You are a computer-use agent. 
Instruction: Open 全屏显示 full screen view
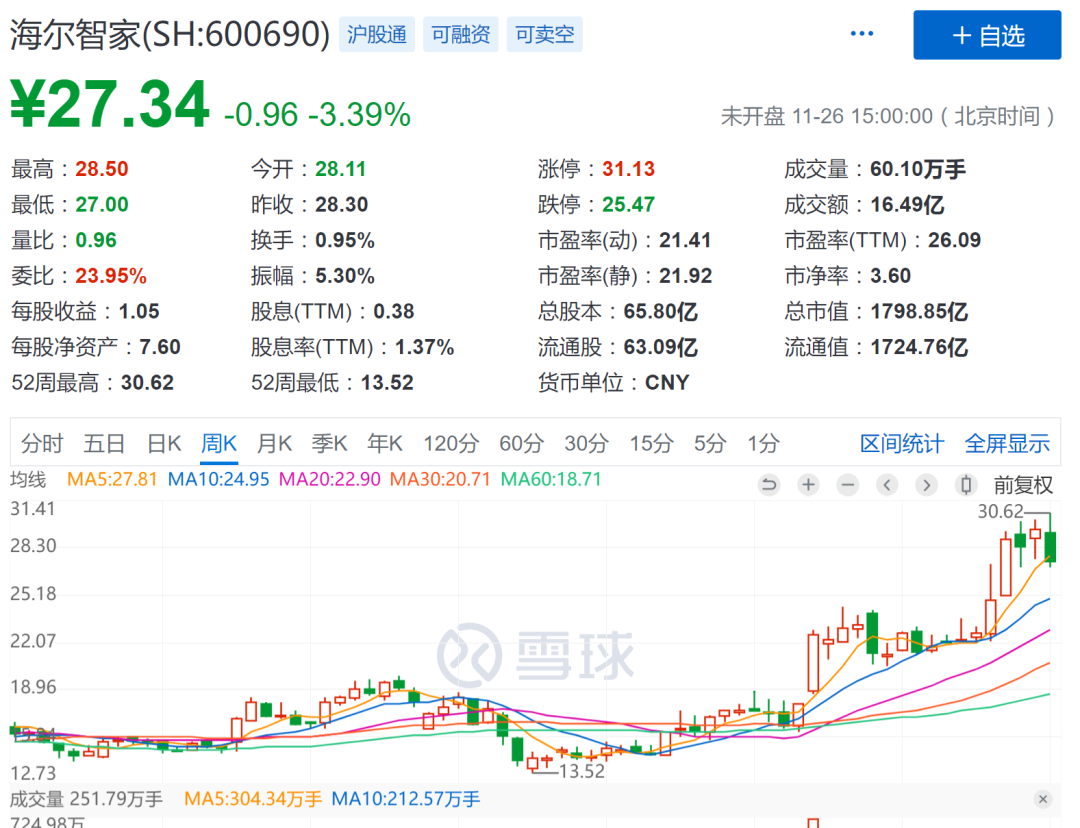click(x=1007, y=443)
